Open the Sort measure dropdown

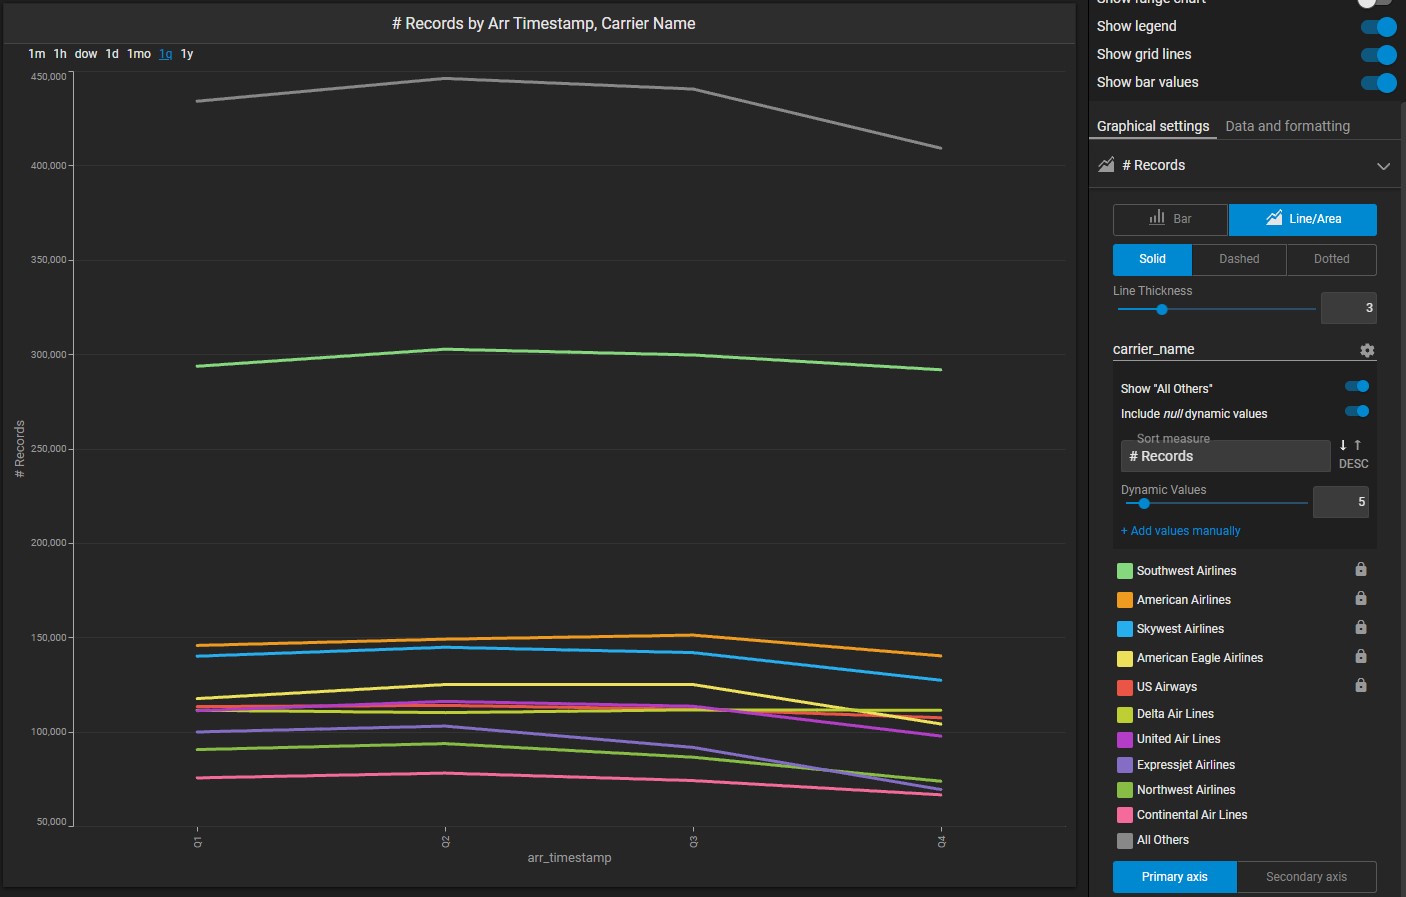[x=1225, y=456]
